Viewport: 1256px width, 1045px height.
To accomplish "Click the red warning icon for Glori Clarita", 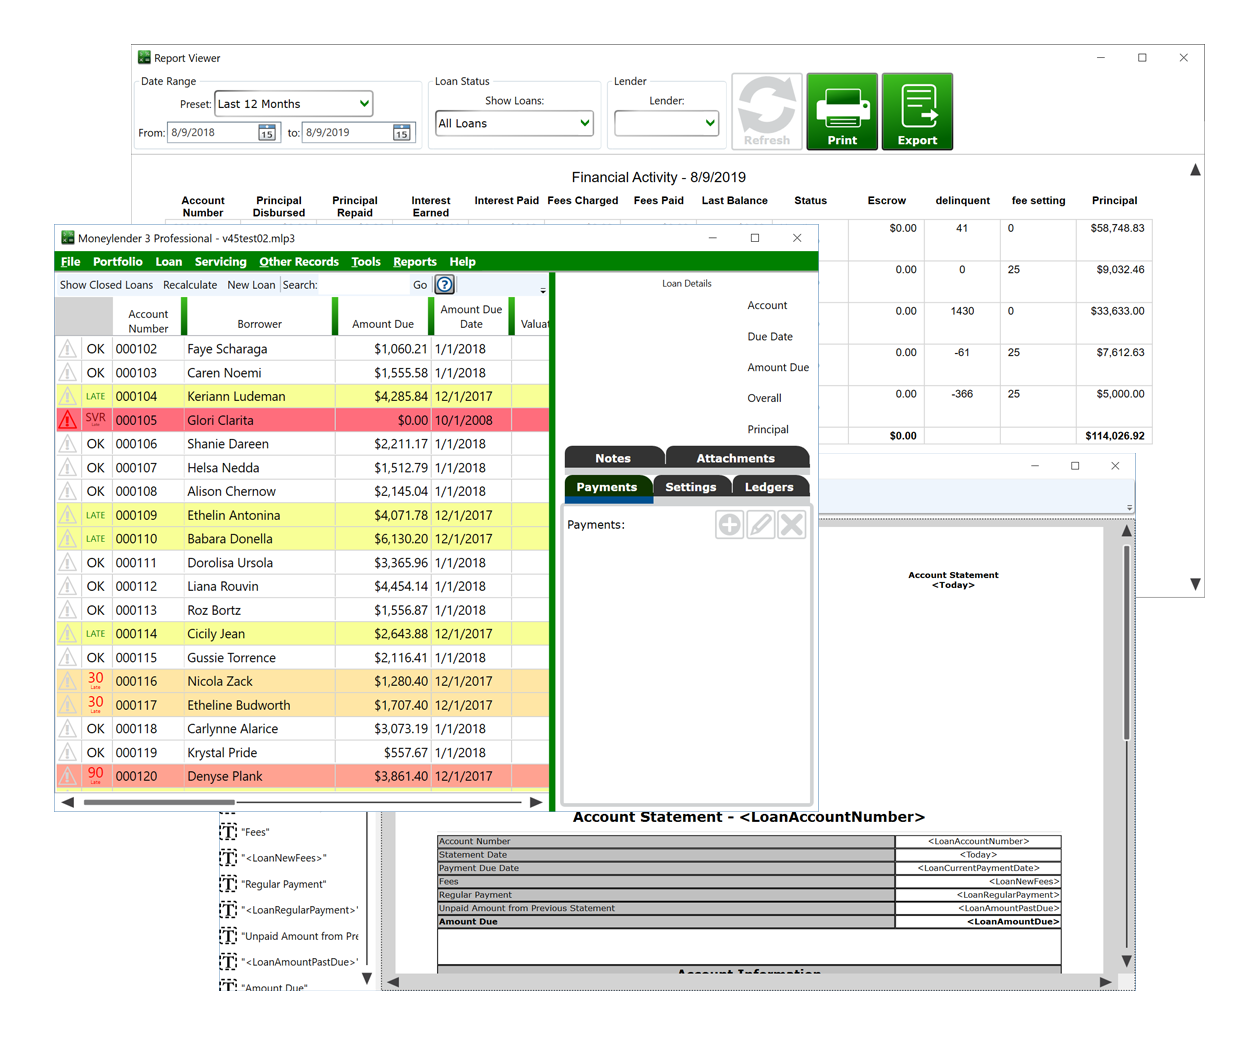I will point(67,420).
